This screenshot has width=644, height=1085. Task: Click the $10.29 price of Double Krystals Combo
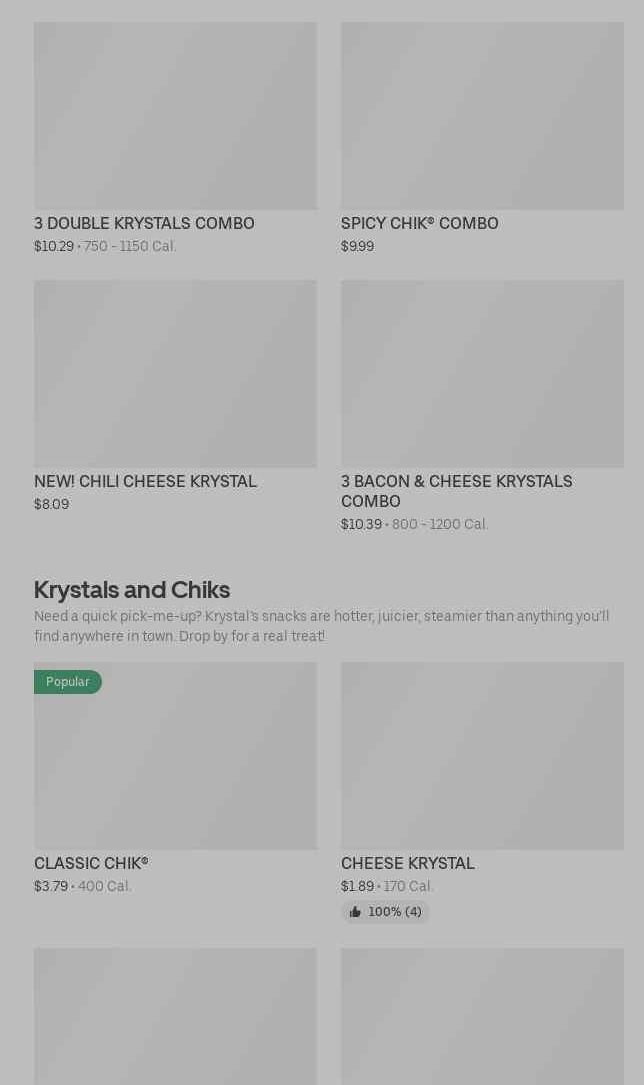click(54, 246)
